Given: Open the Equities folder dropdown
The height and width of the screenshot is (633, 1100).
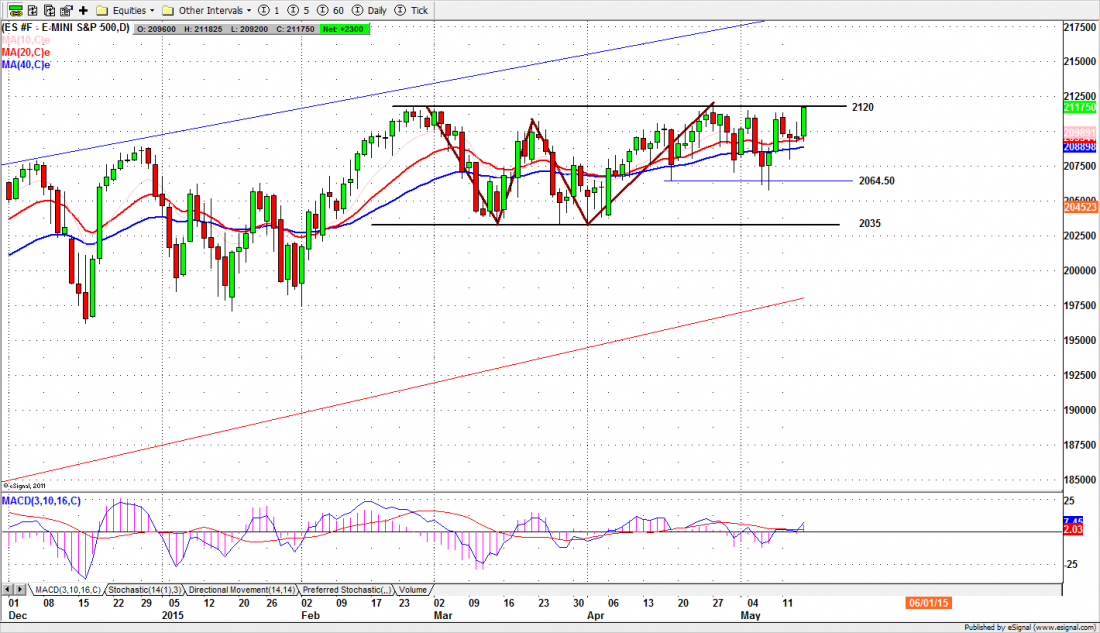Looking at the screenshot, I should pos(125,10).
